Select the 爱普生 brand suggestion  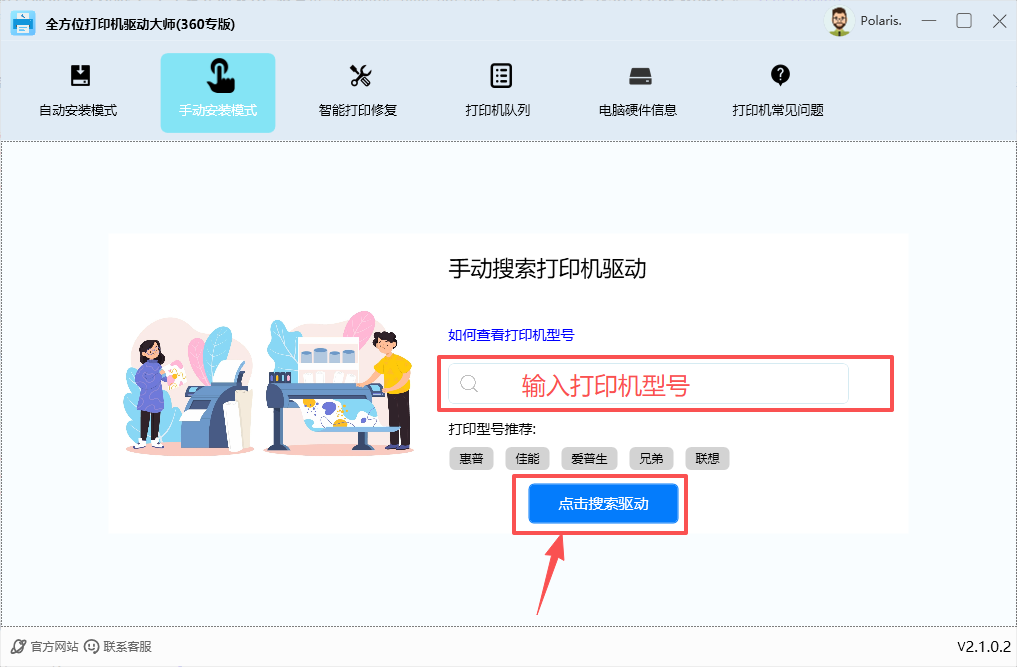[589, 458]
